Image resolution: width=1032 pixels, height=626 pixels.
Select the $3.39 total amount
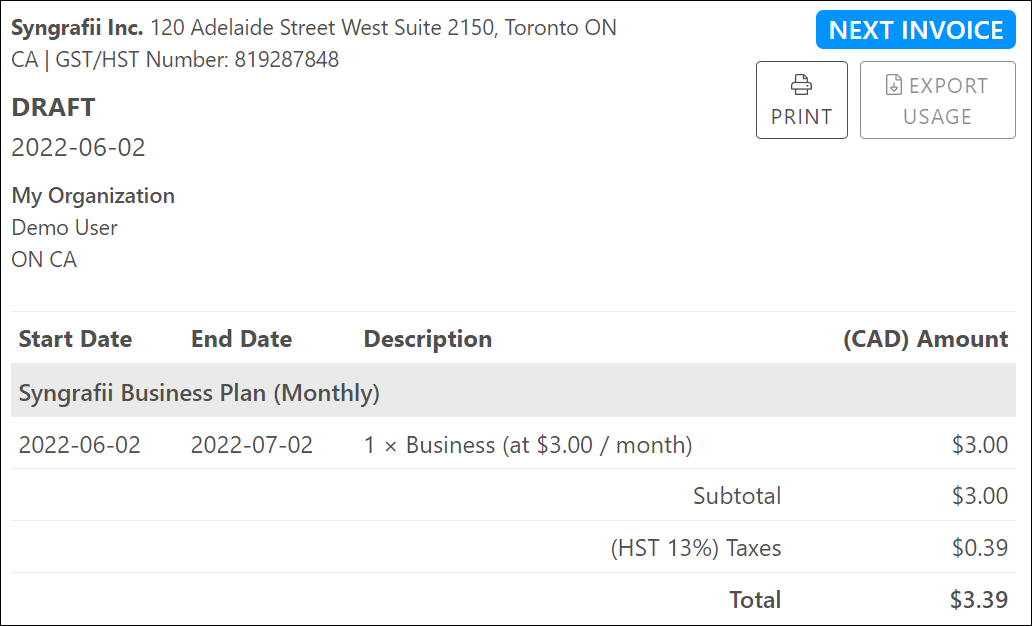(x=979, y=600)
